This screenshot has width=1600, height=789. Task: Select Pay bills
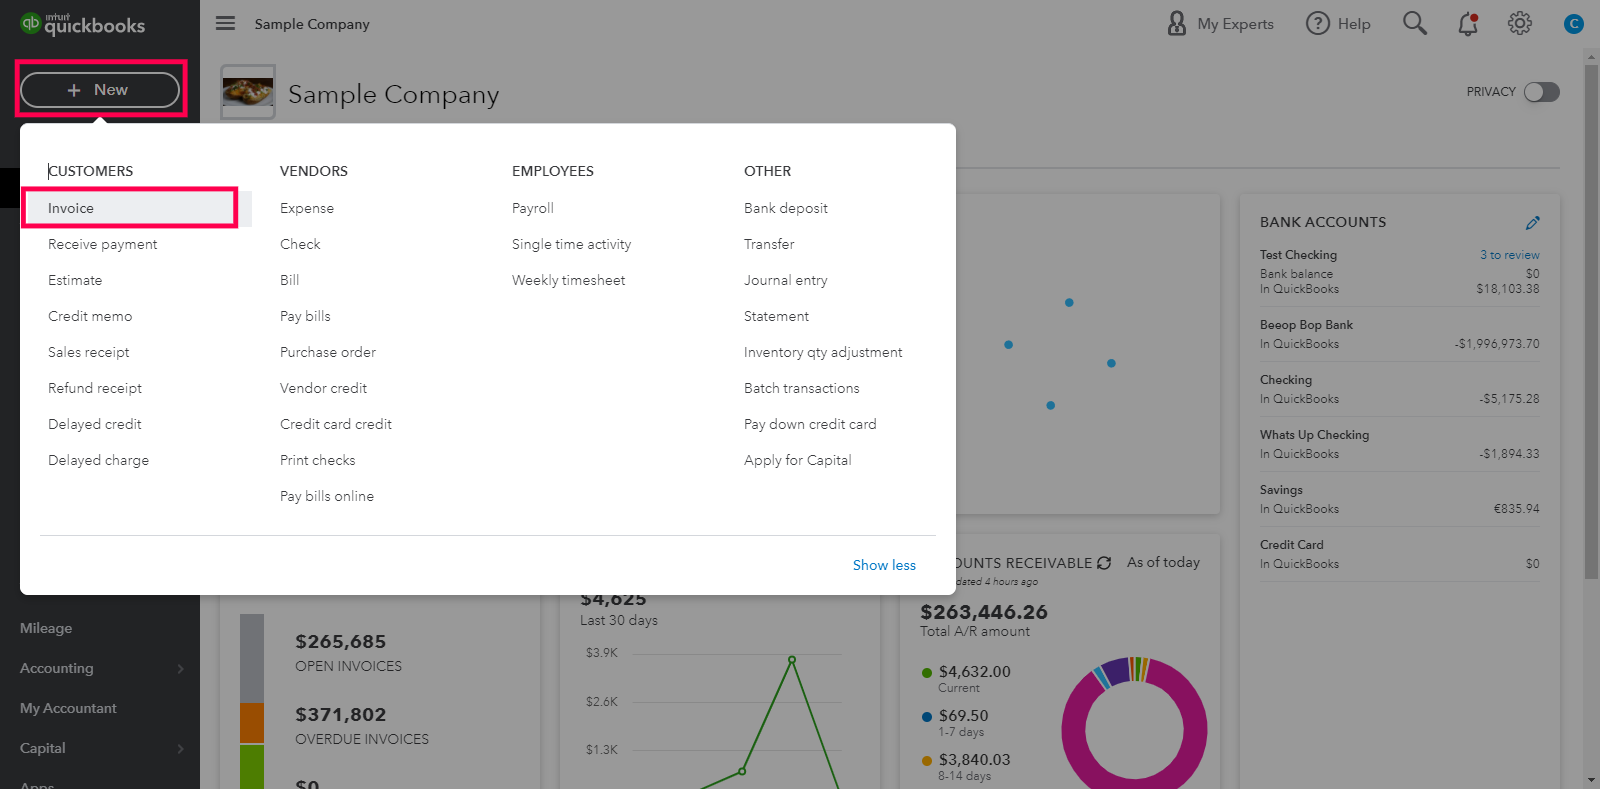(305, 316)
